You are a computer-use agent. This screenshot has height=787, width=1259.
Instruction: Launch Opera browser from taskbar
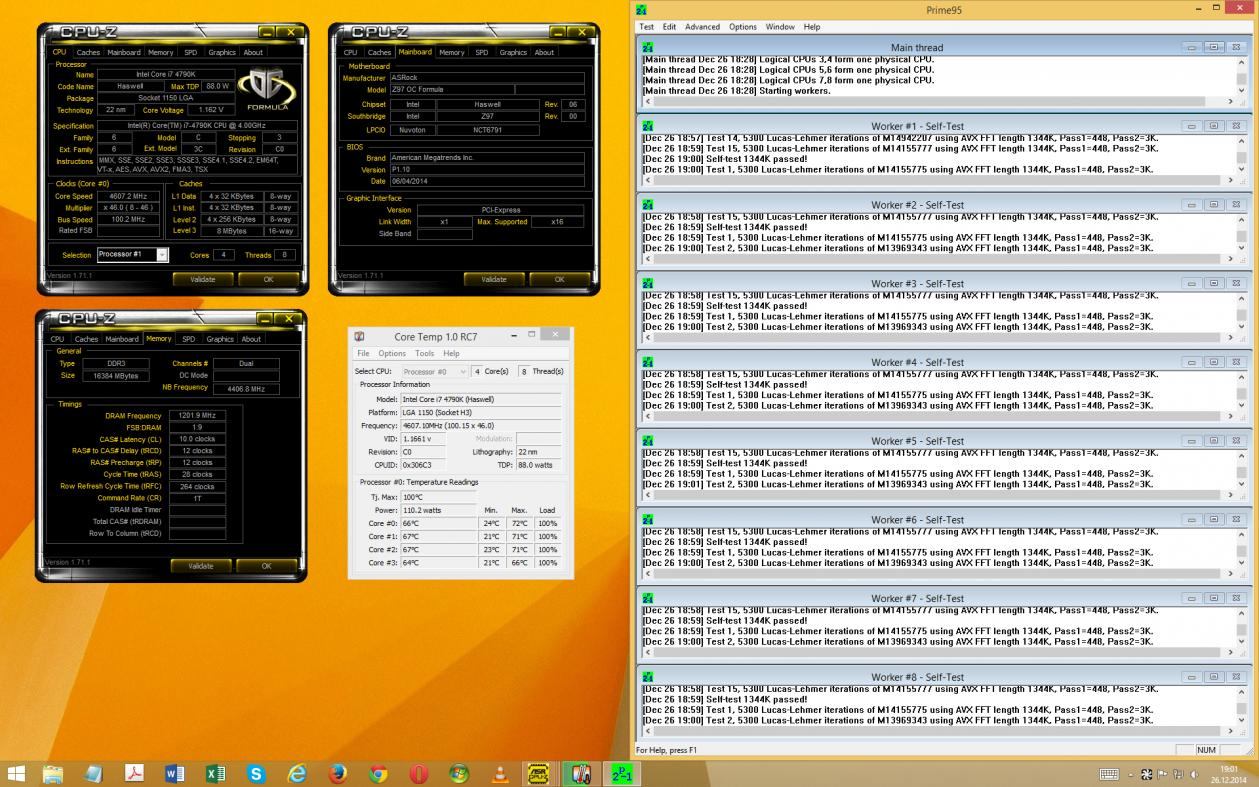pos(419,773)
